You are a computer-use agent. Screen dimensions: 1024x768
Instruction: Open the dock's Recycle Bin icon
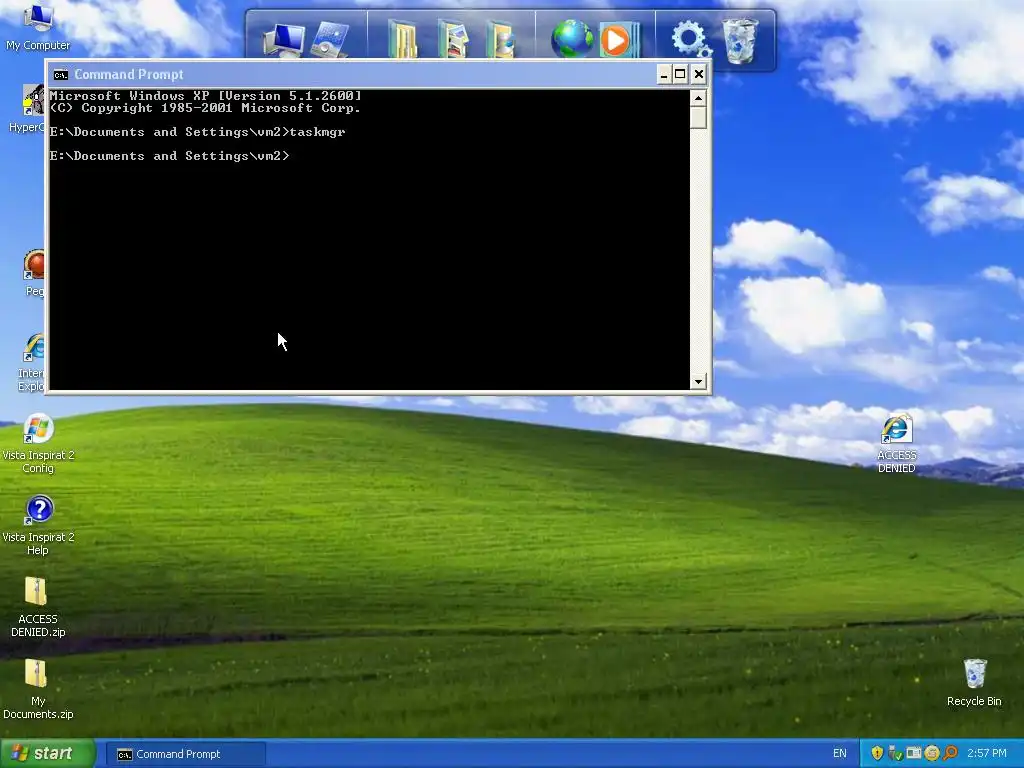coord(740,40)
